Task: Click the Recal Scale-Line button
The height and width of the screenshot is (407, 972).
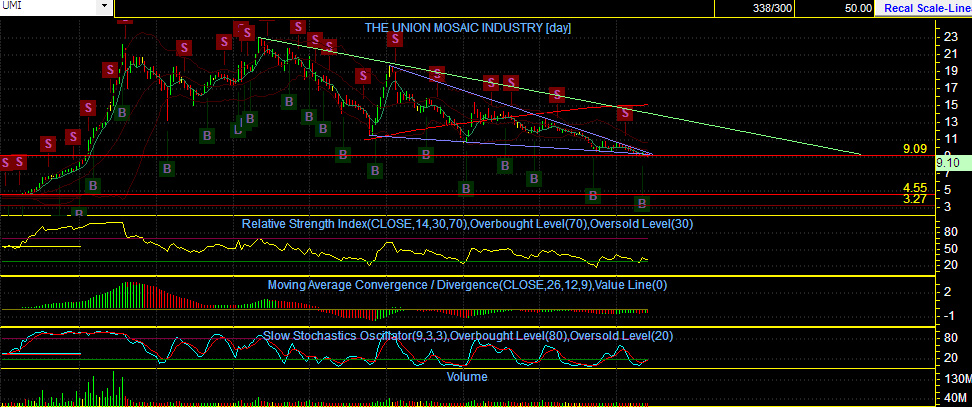Action: coord(923,8)
